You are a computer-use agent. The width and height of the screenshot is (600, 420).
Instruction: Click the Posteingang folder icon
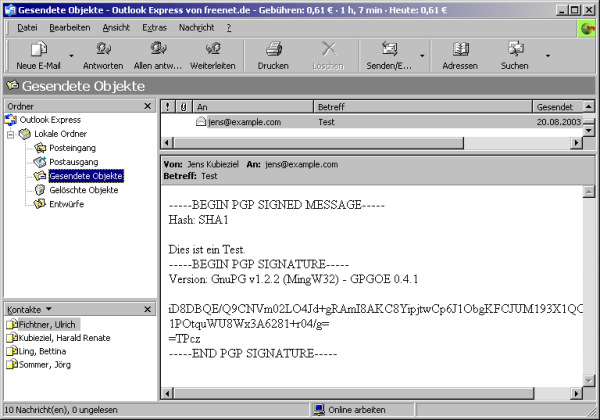(x=40, y=148)
